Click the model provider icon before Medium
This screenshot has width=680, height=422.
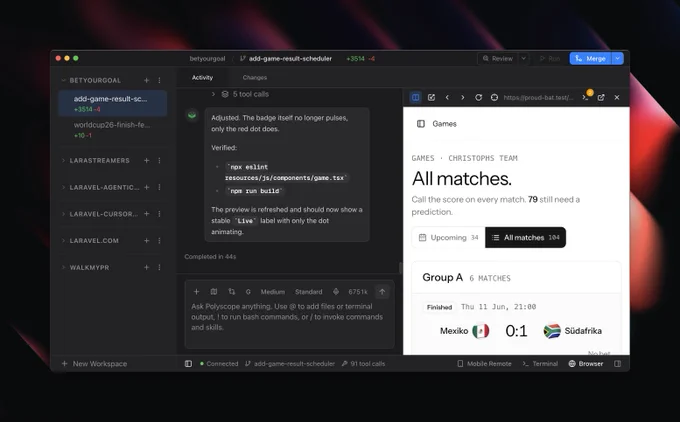click(248, 292)
